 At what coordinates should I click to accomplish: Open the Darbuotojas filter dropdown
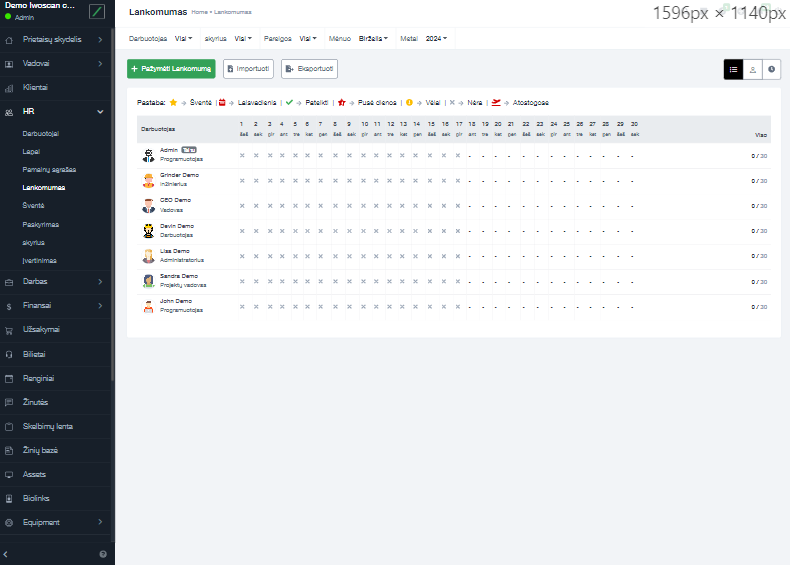[184, 39]
